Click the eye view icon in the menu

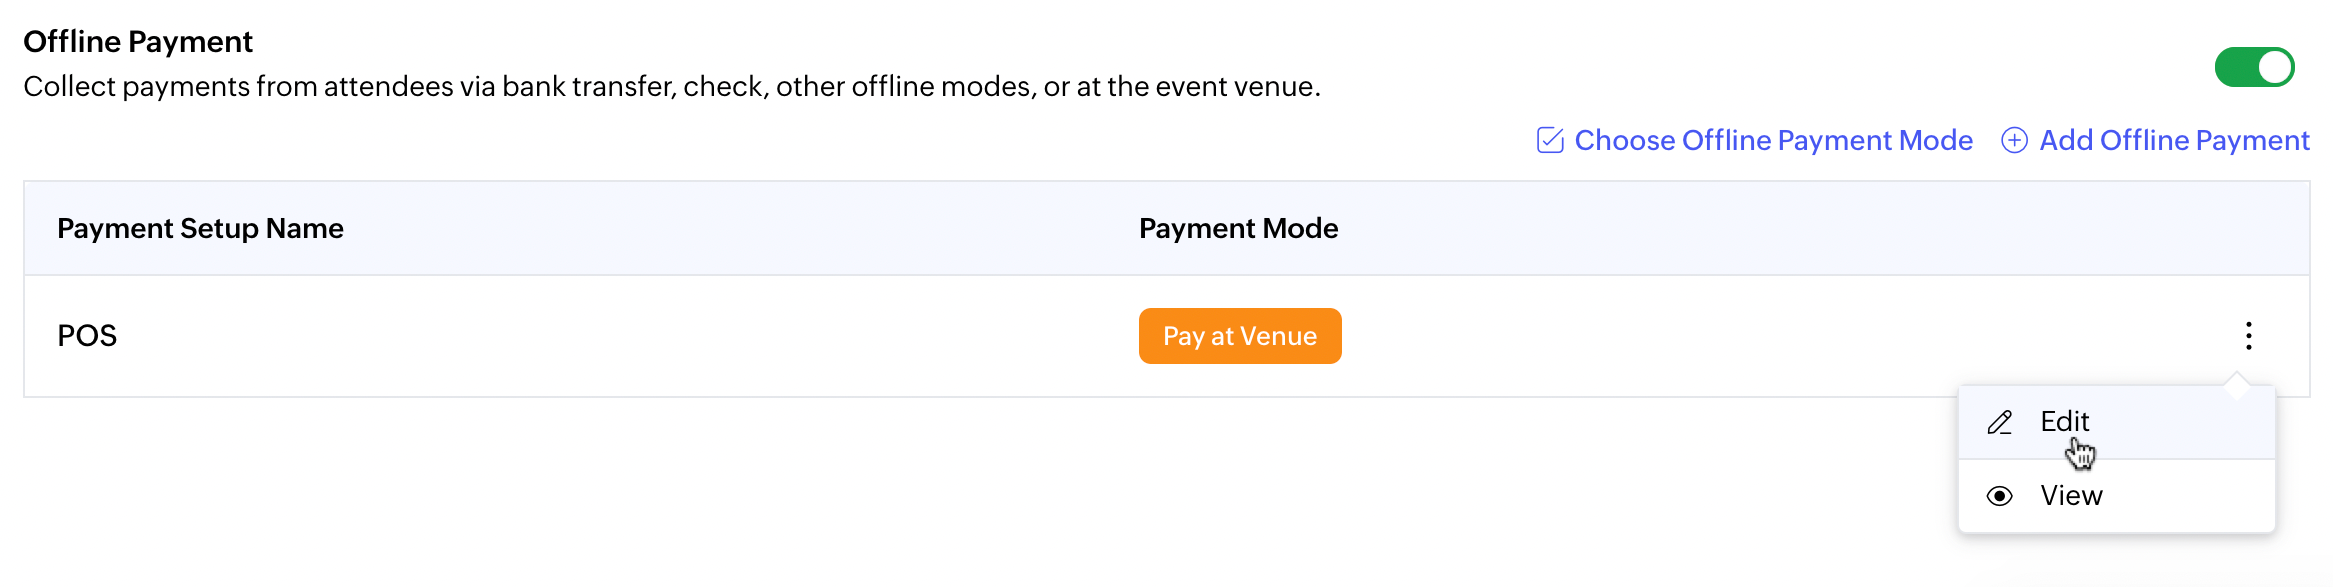1999,496
